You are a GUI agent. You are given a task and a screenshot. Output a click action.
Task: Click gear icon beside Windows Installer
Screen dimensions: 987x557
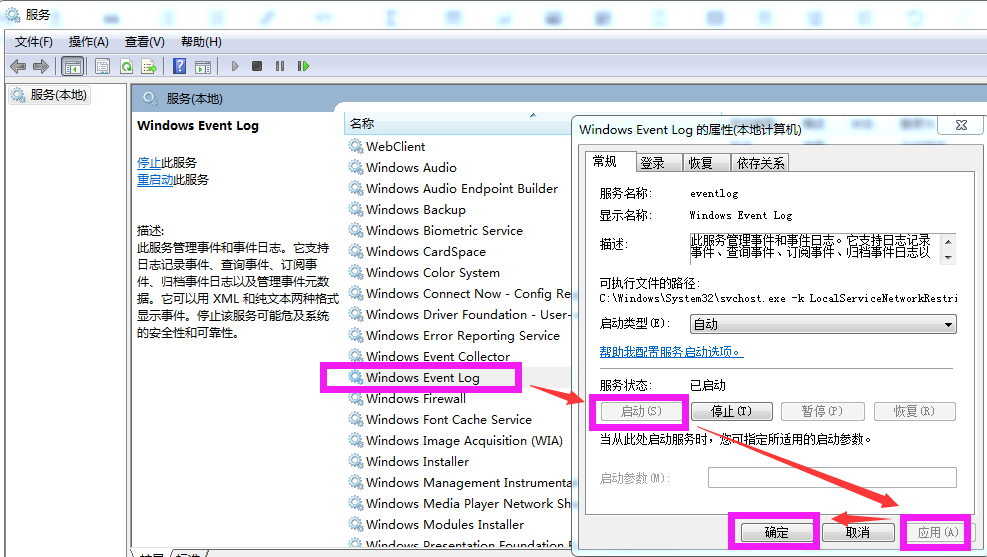(356, 461)
